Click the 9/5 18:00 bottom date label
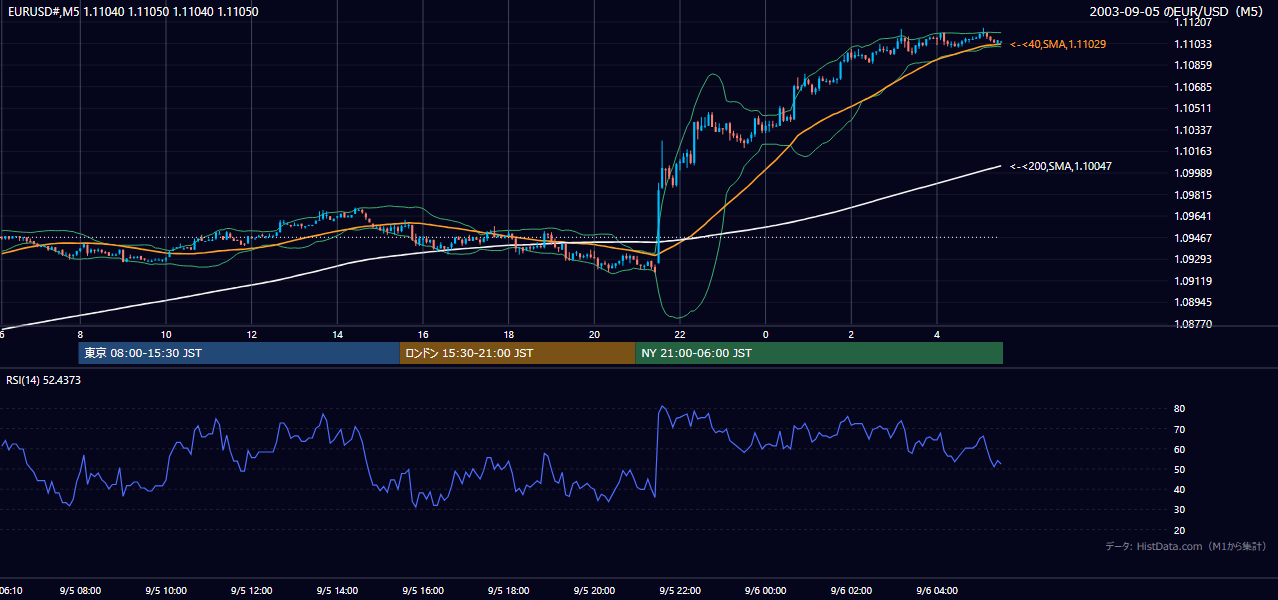Screen dimensions: 1278x600 click(509, 591)
